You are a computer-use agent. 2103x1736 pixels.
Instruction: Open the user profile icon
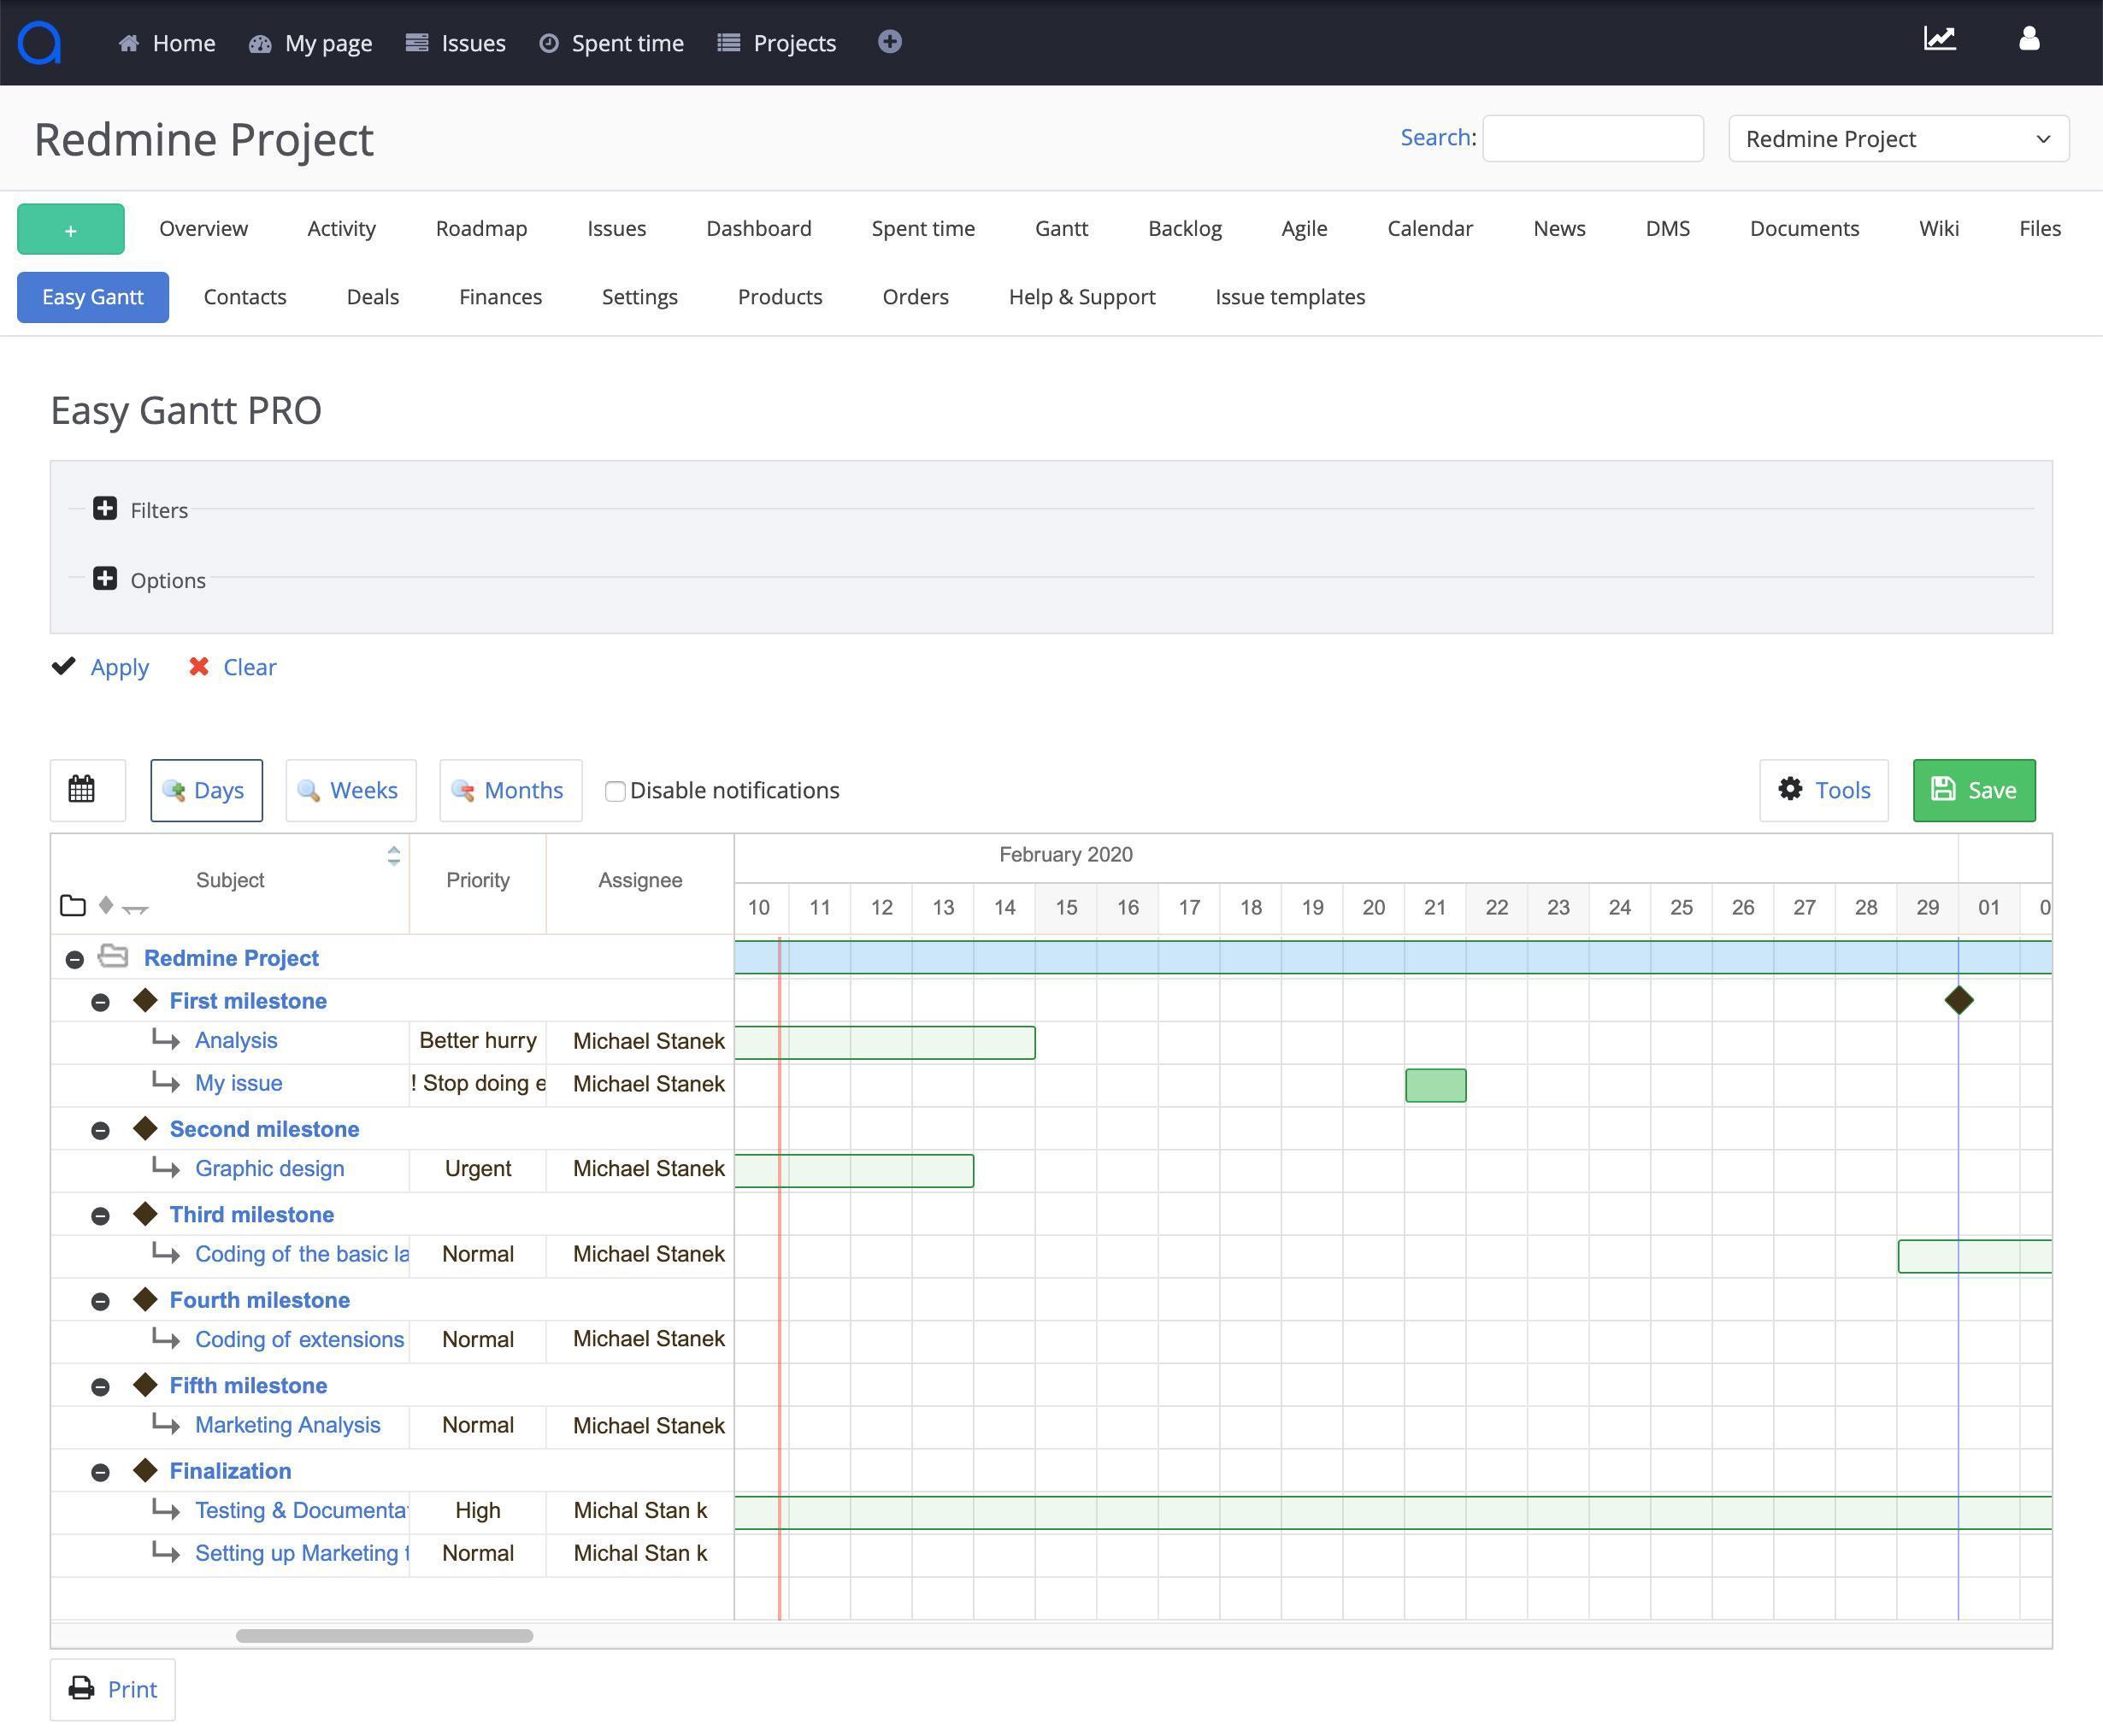tap(2028, 39)
